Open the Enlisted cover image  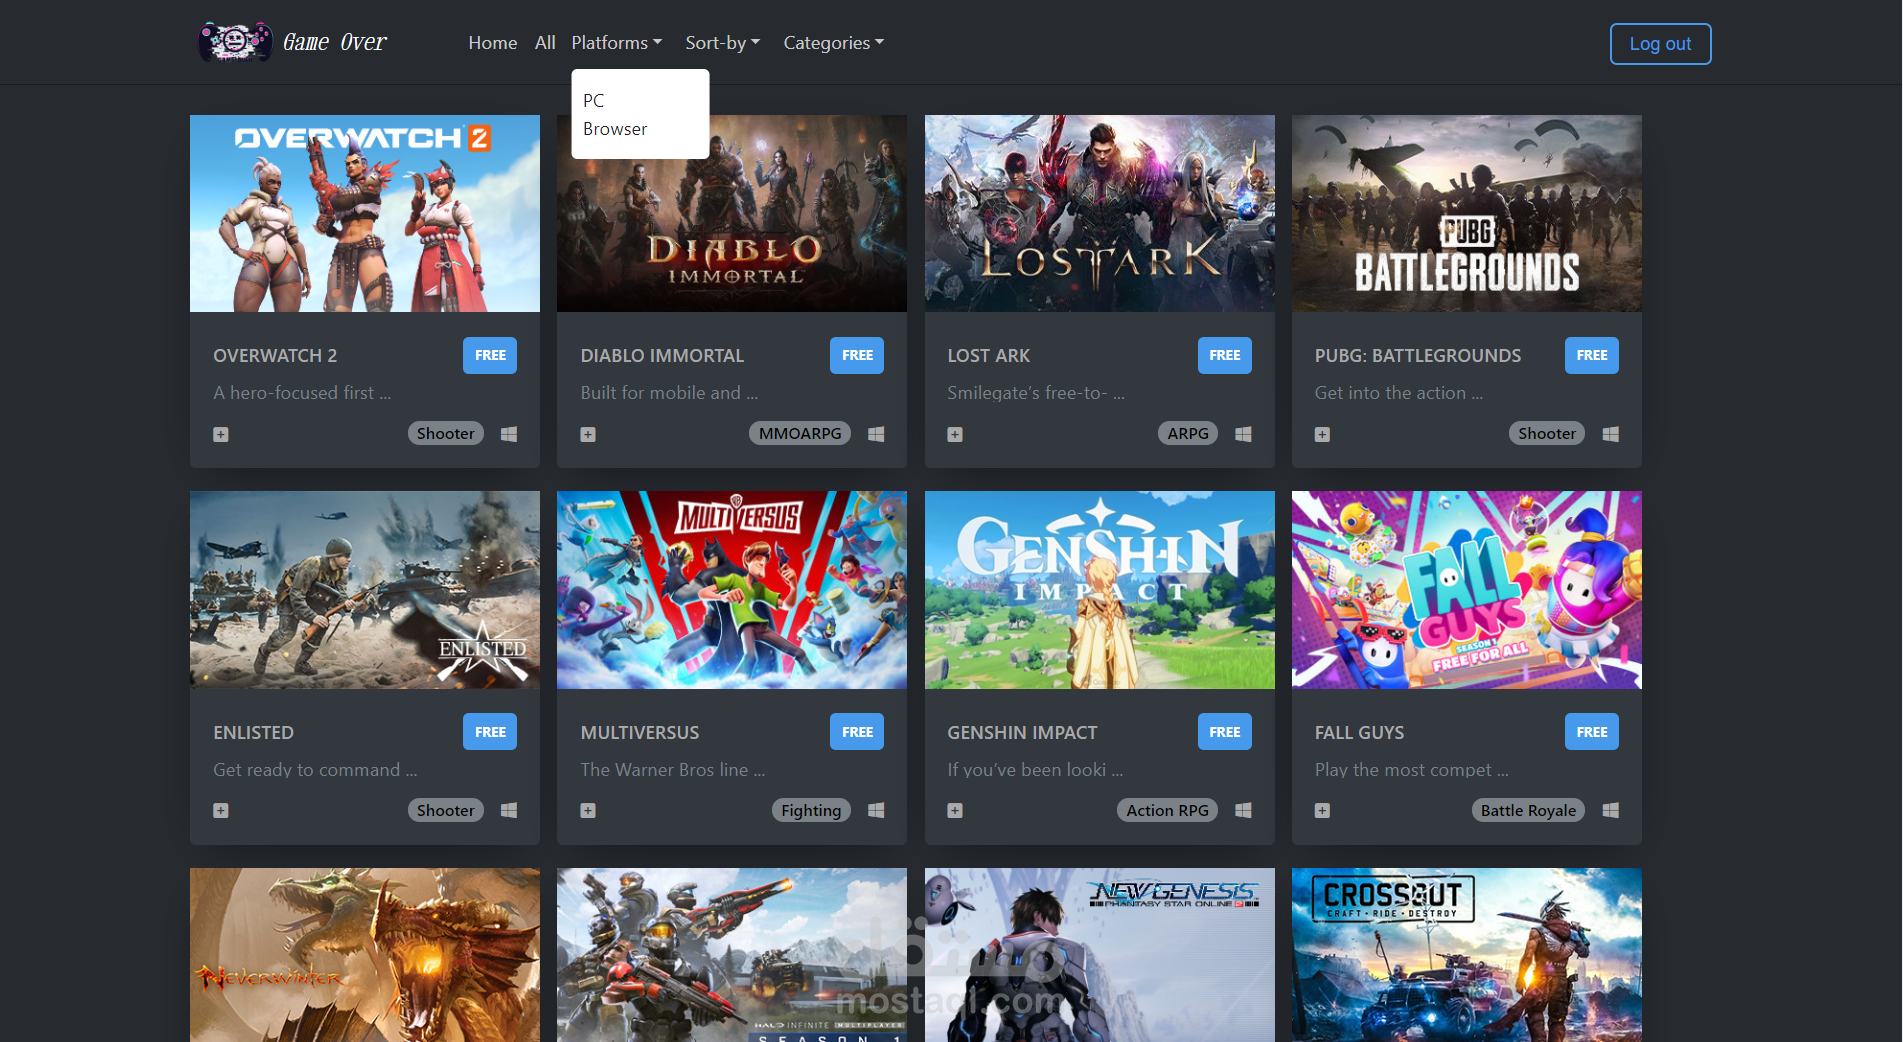tap(365, 590)
